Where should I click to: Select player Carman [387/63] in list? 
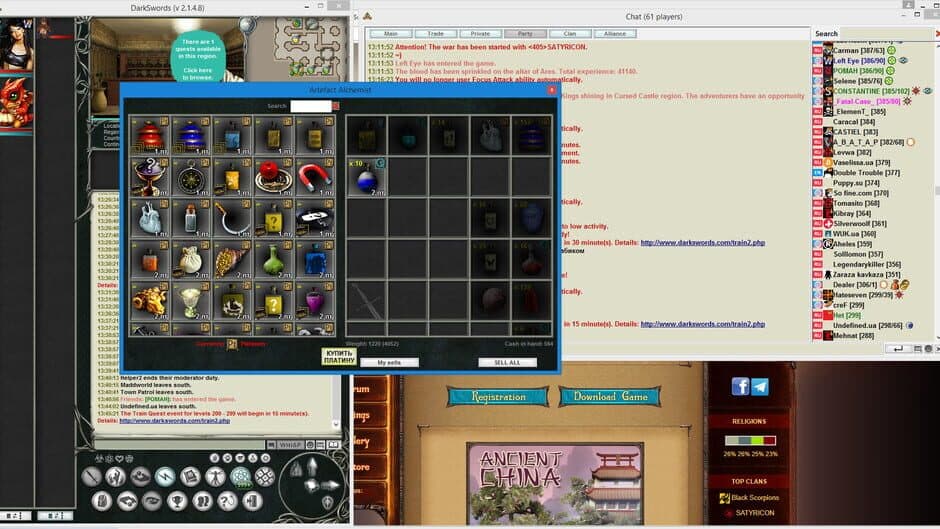[x=858, y=50]
